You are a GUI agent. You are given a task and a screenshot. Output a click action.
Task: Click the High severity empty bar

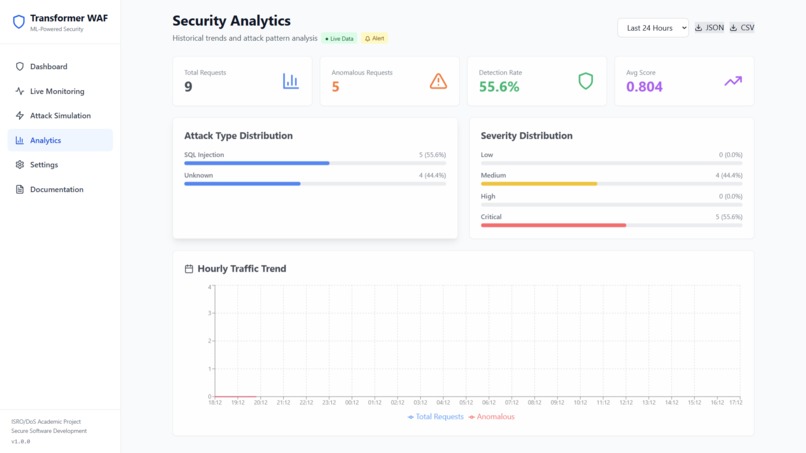[x=611, y=205]
